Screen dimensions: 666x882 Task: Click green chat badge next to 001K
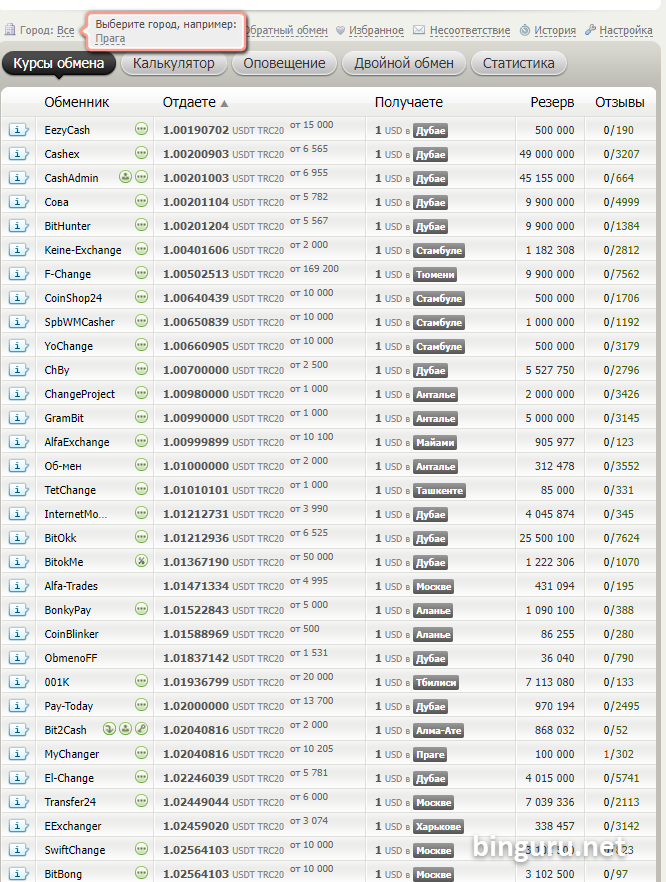(x=142, y=681)
